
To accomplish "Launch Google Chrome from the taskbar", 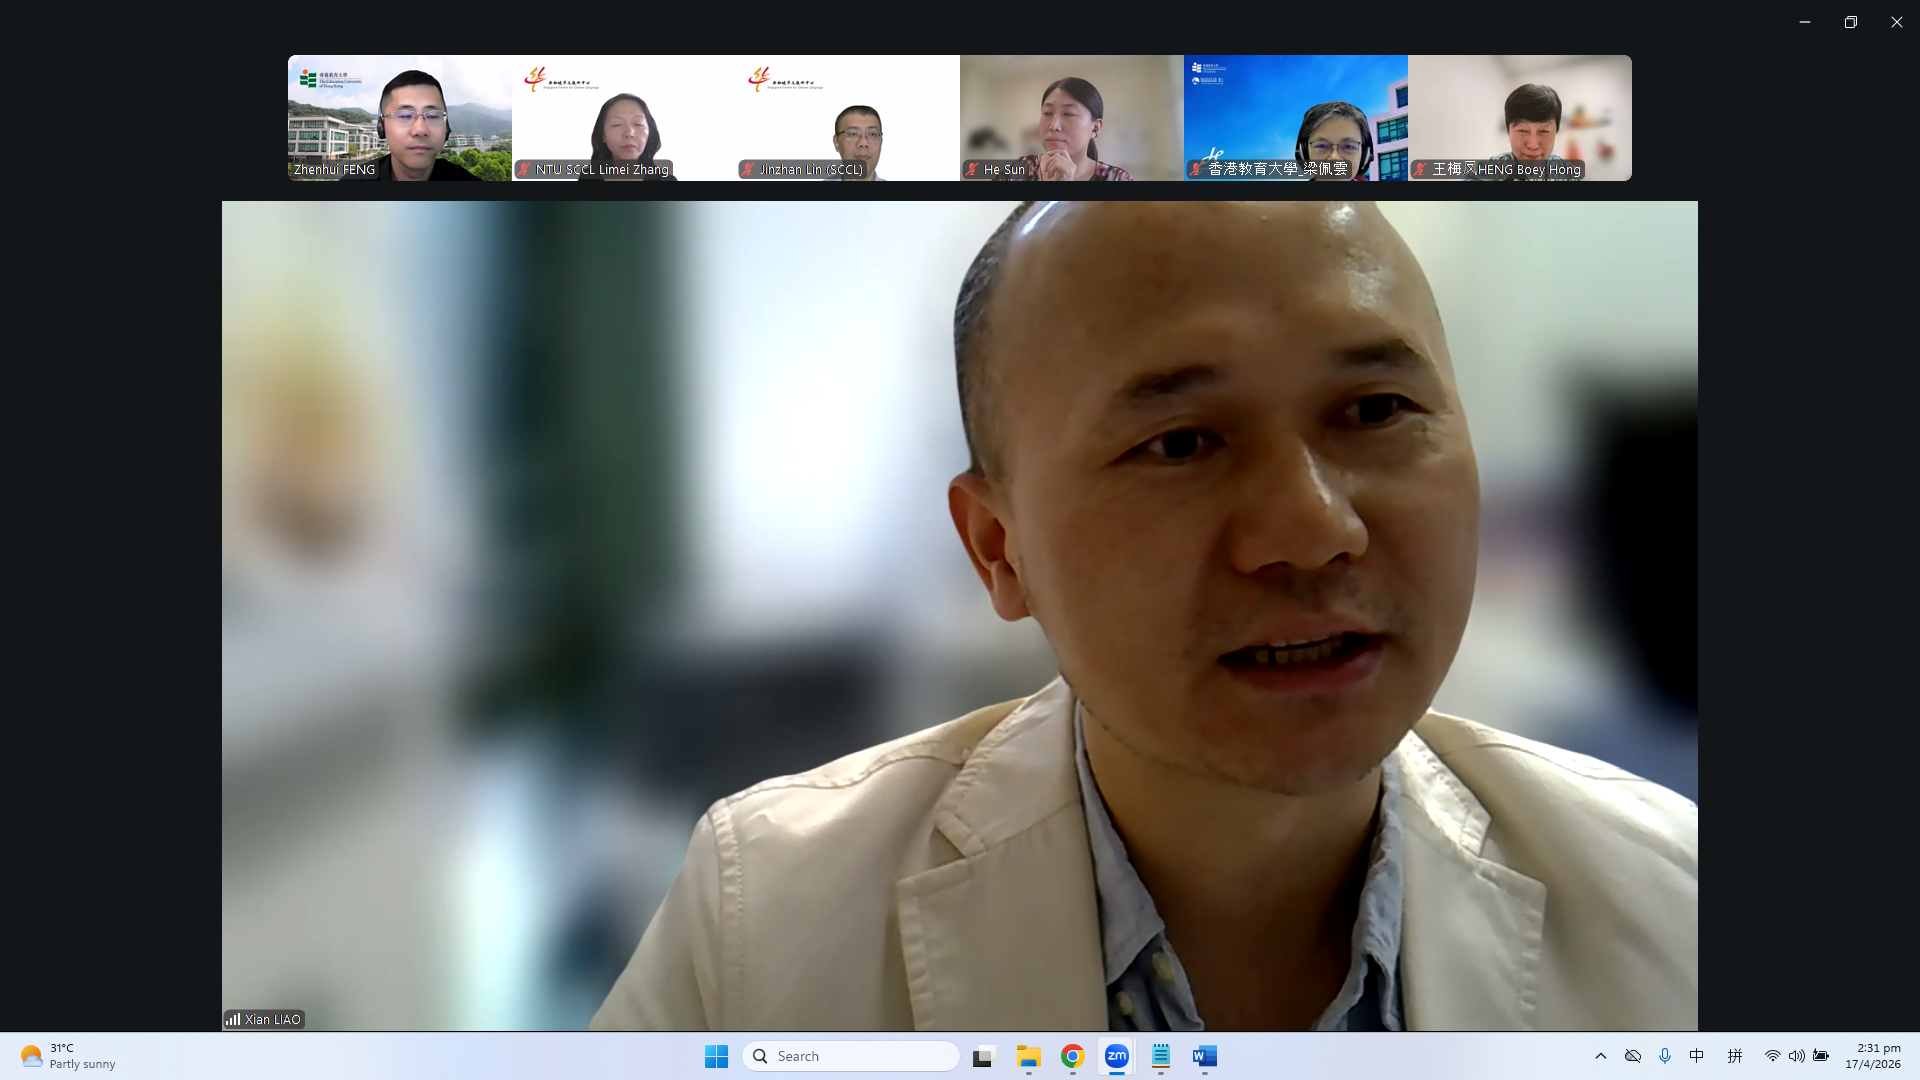I will 1073,1056.
